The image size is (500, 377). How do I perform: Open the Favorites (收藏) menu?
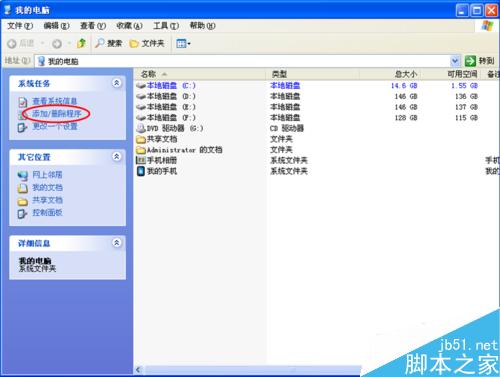129,26
